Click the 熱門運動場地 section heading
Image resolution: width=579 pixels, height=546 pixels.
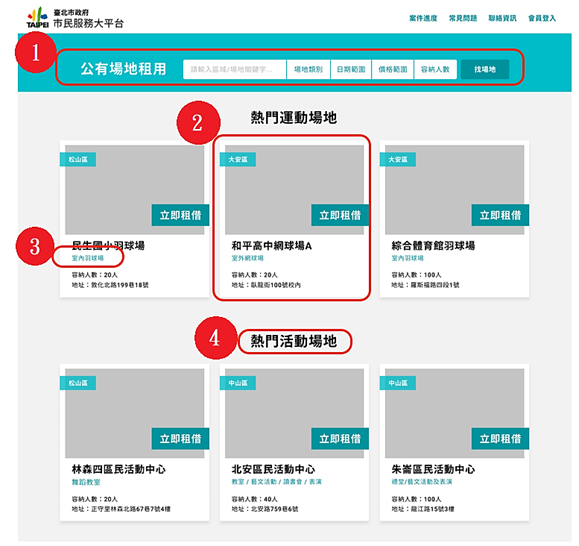click(294, 117)
